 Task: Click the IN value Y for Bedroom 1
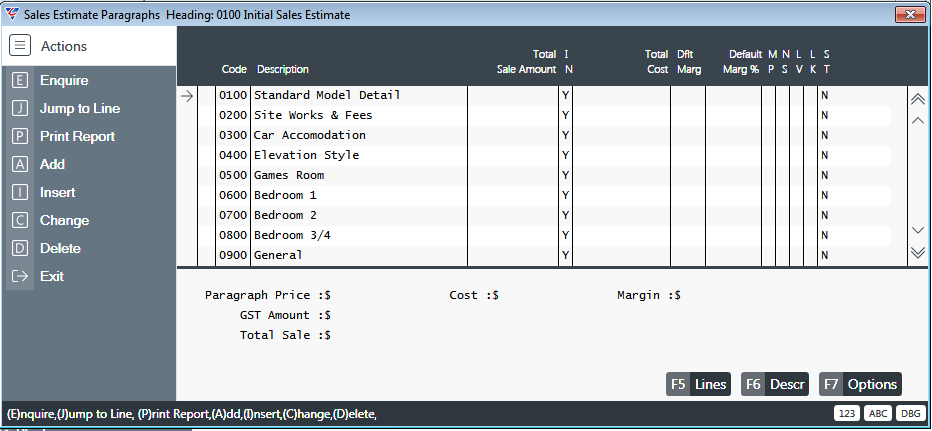[x=565, y=195]
